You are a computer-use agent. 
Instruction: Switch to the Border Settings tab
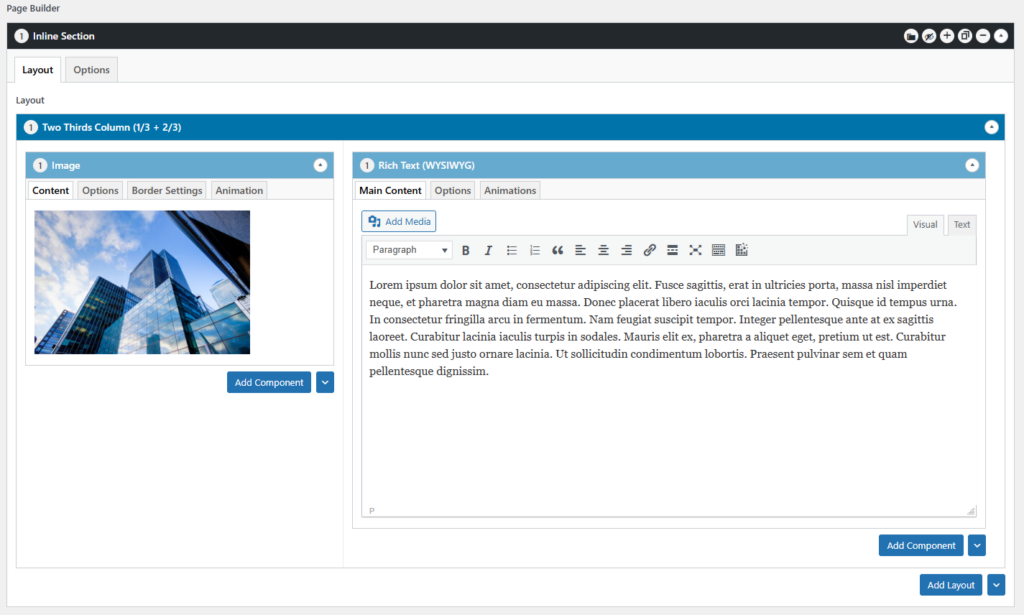point(167,191)
